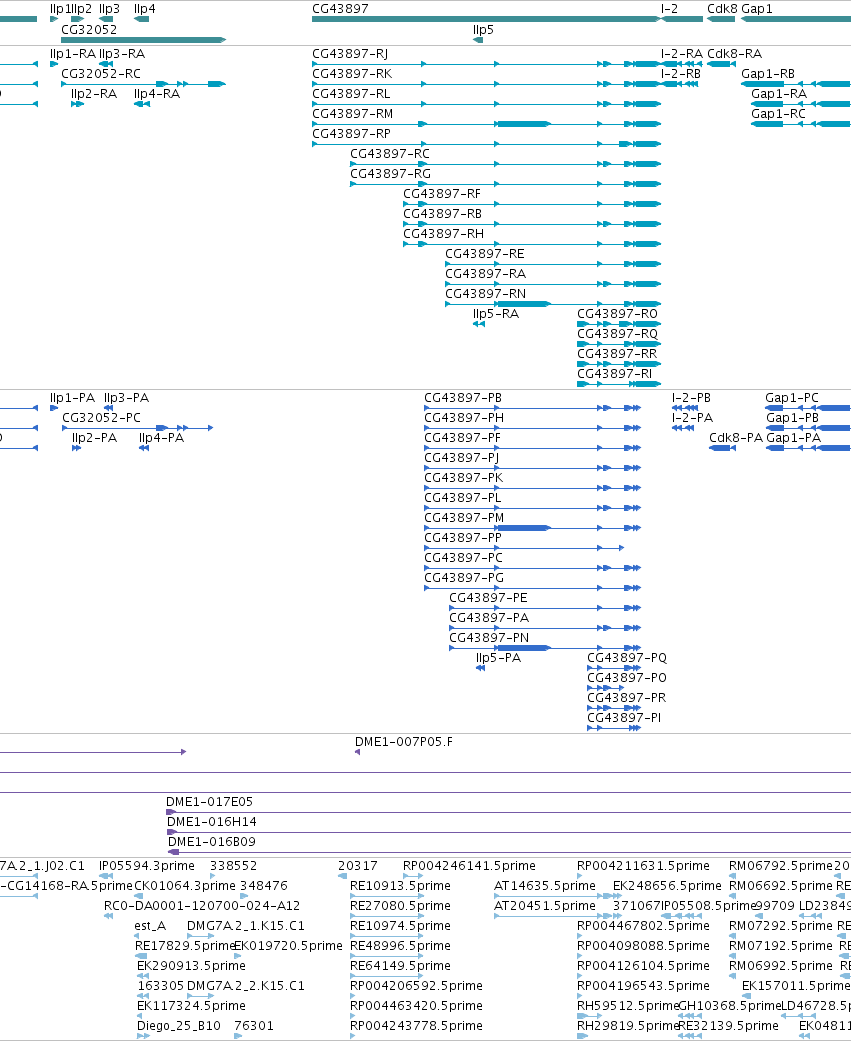Viewport: 851px width, 1041px height.
Task: Select protein CG43897-PI
Action: [x=624, y=717]
